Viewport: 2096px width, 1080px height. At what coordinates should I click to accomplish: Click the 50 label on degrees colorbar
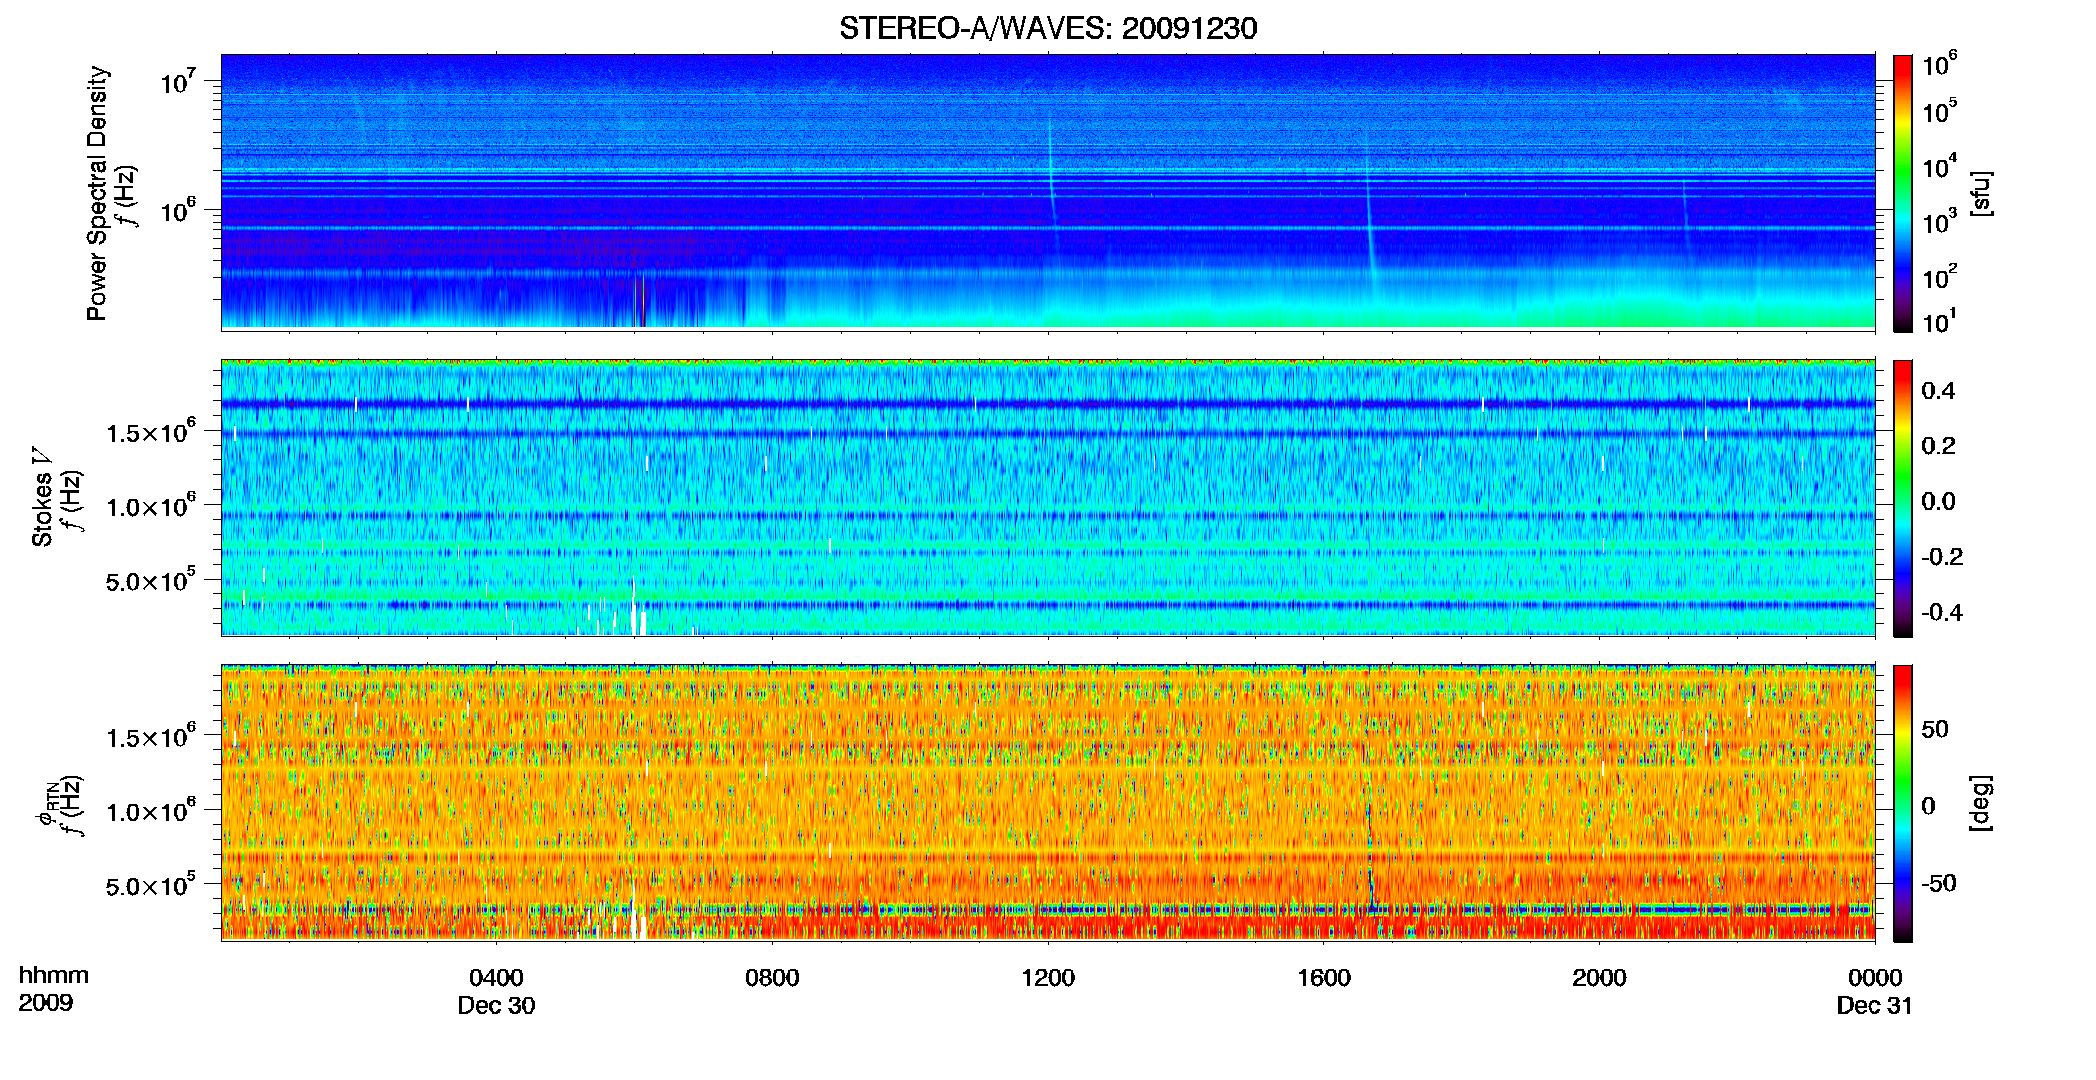[x=1935, y=729]
